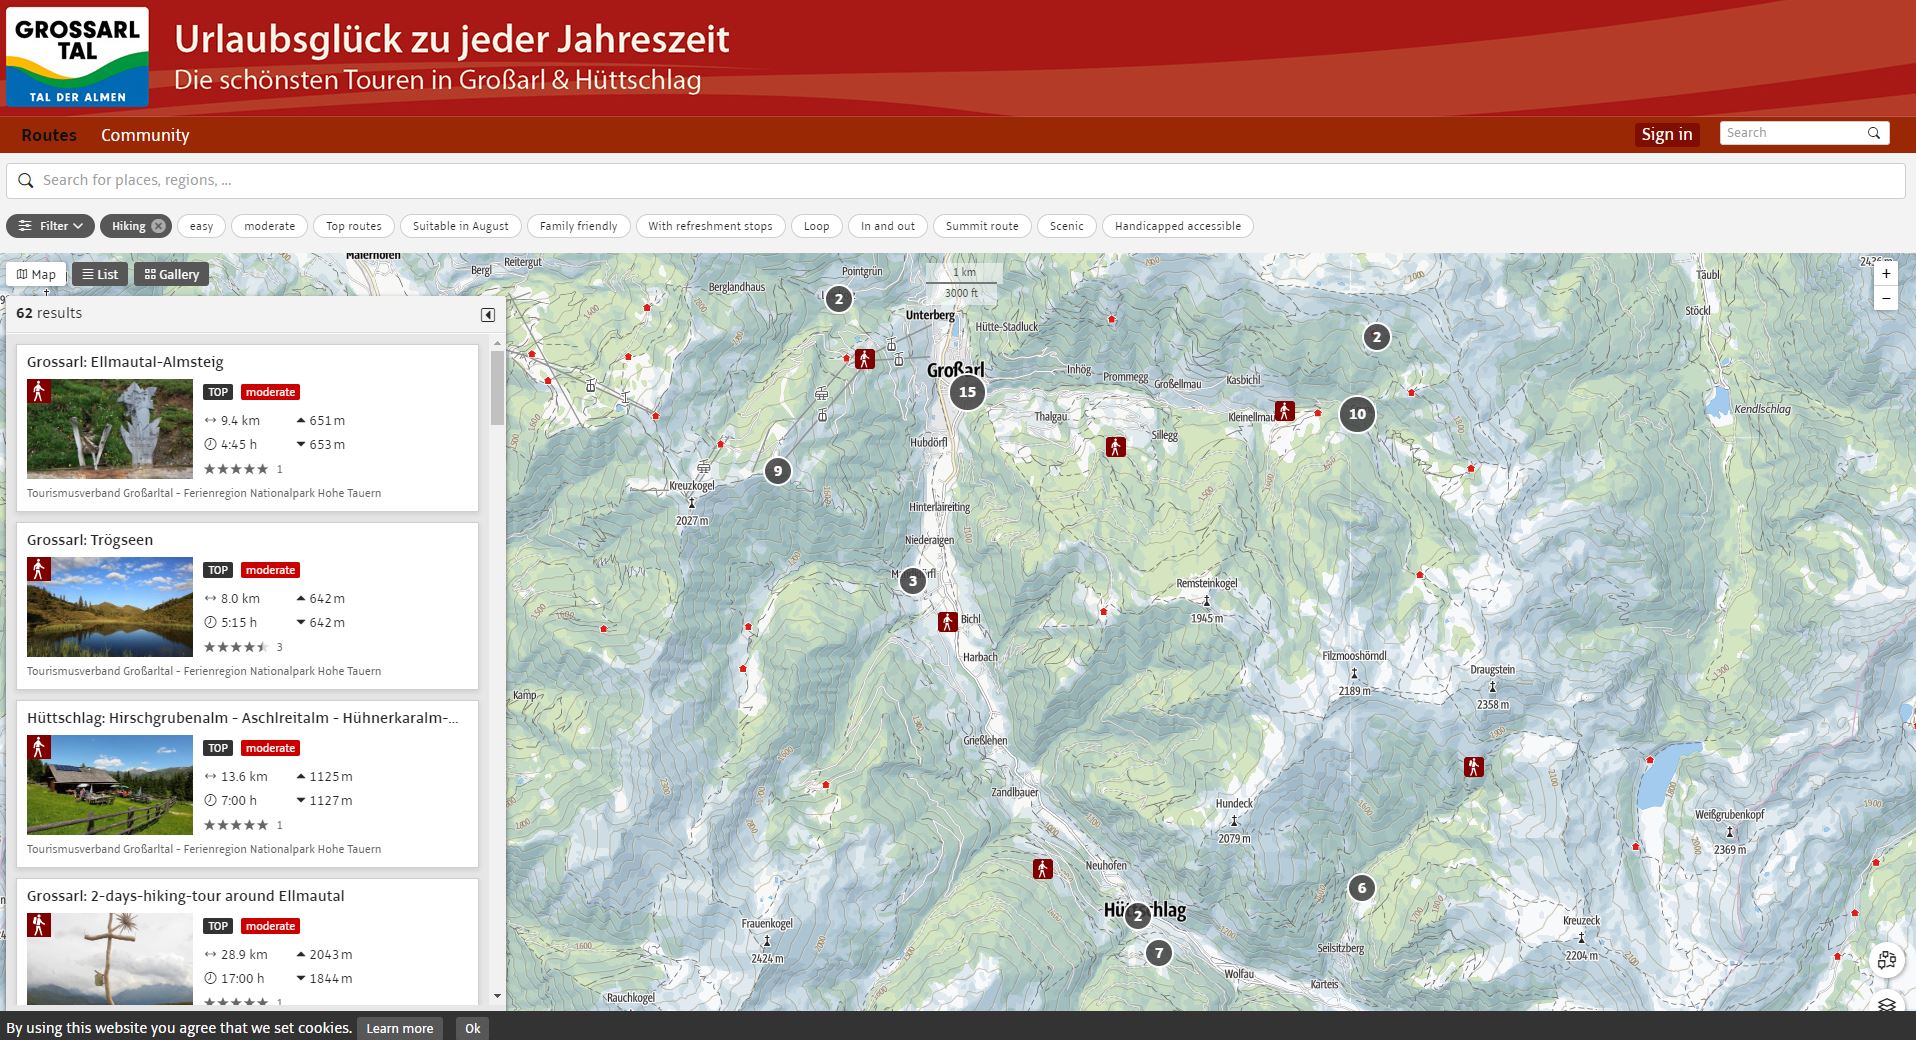
Task: Open the map layers selector
Action: [x=1886, y=1004]
